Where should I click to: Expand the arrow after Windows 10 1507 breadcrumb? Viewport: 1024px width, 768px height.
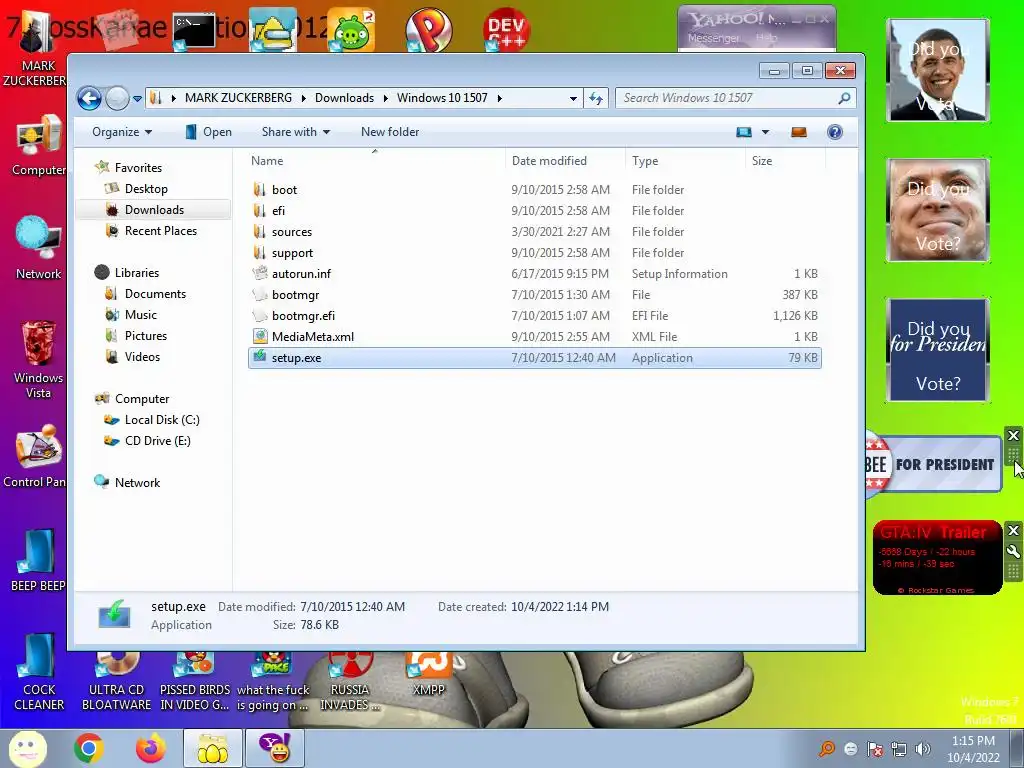click(500, 99)
